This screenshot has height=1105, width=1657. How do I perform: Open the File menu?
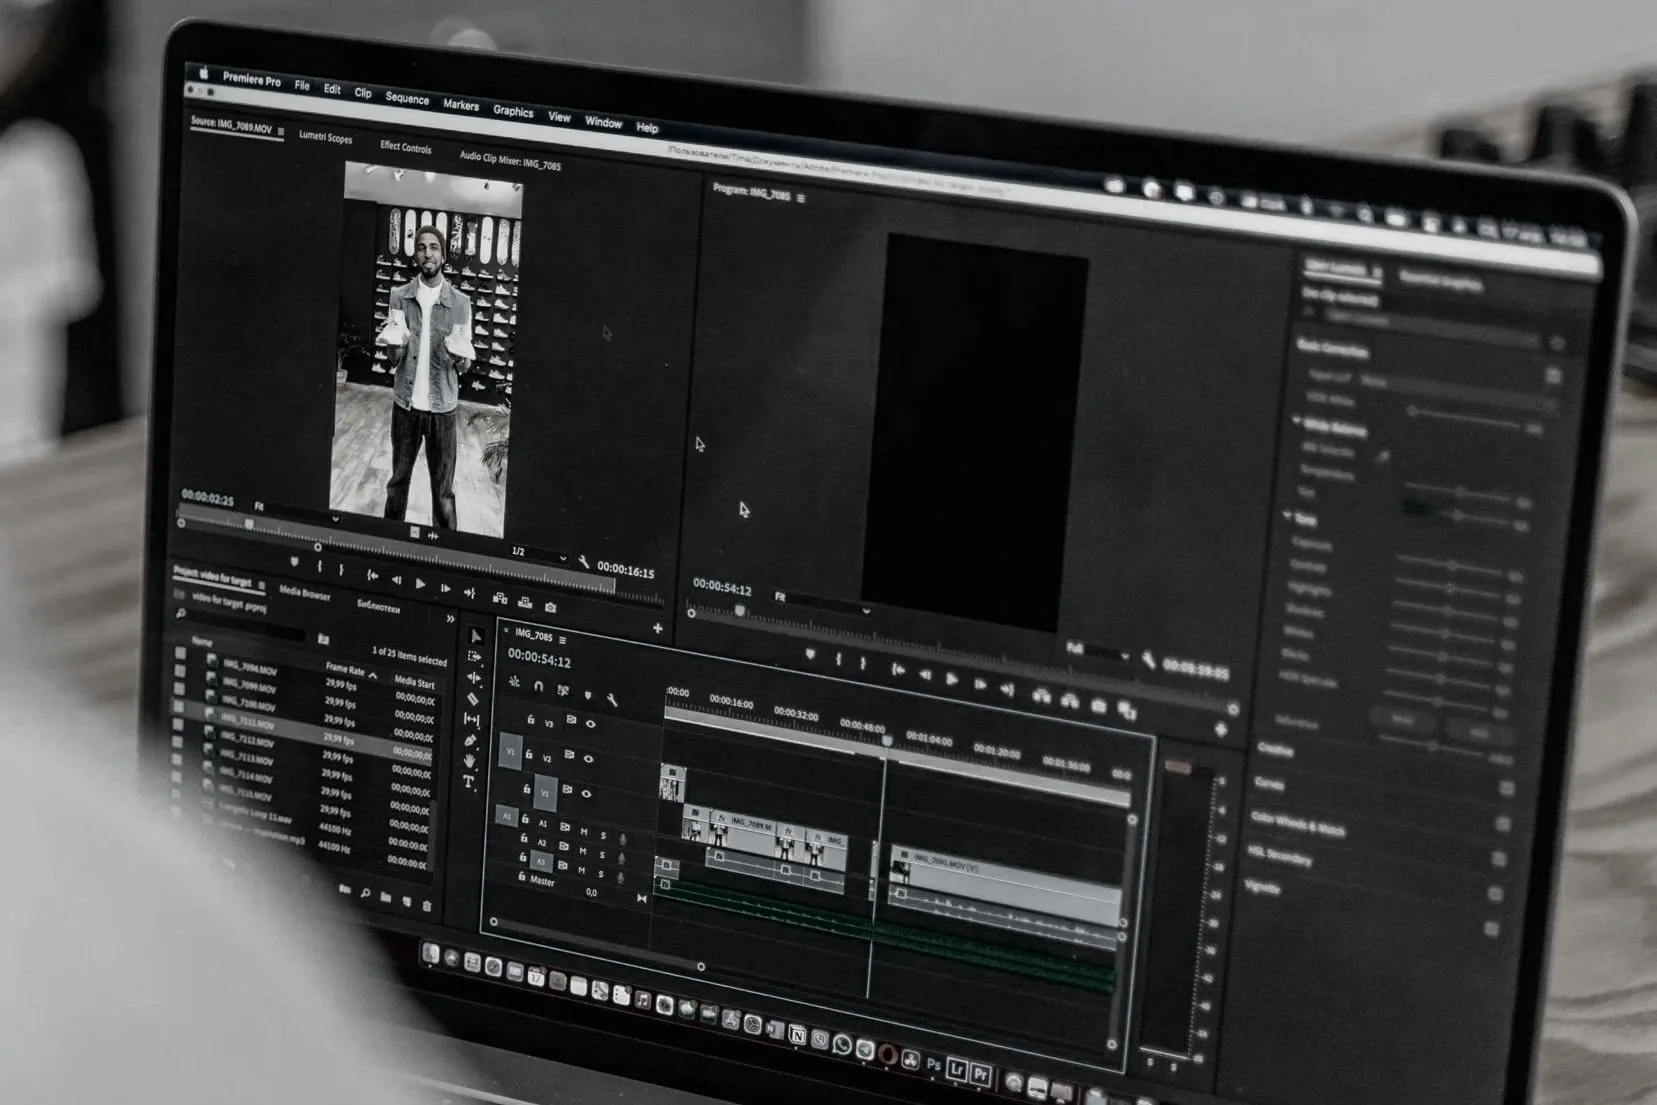click(x=302, y=86)
